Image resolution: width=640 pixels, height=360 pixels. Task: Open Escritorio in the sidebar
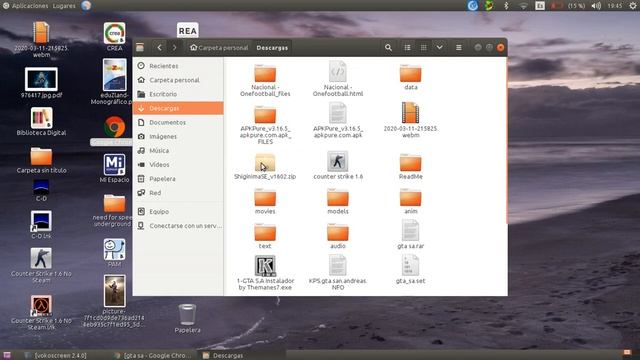pyautogui.click(x=178, y=94)
